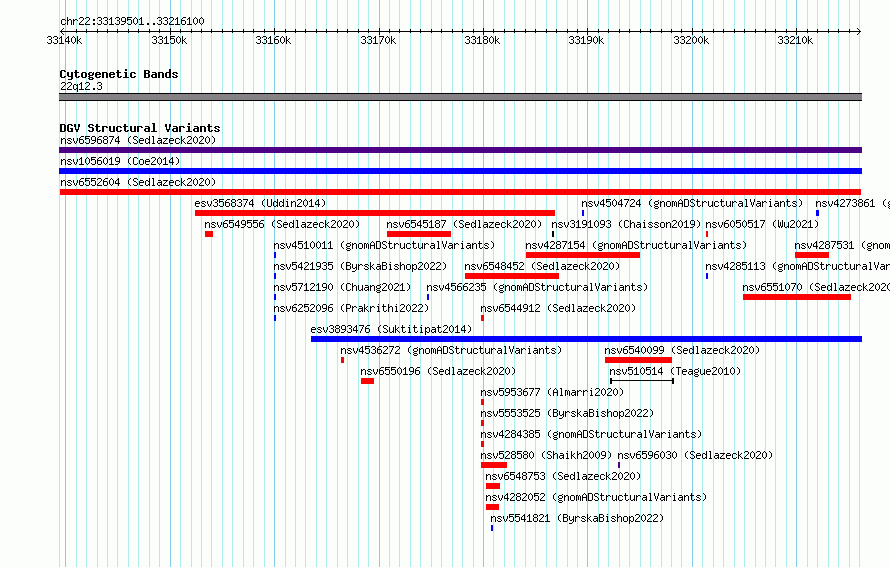Viewport: 890px width, 567px height.
Task: Click the black nsv510514 interval line
Action: (642, 381)
